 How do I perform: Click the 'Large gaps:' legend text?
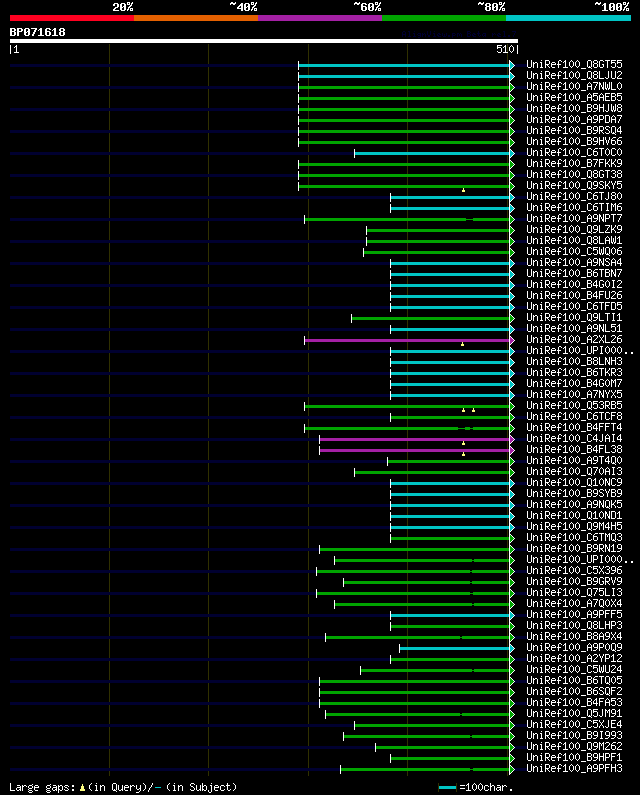(x=42, y=787)
